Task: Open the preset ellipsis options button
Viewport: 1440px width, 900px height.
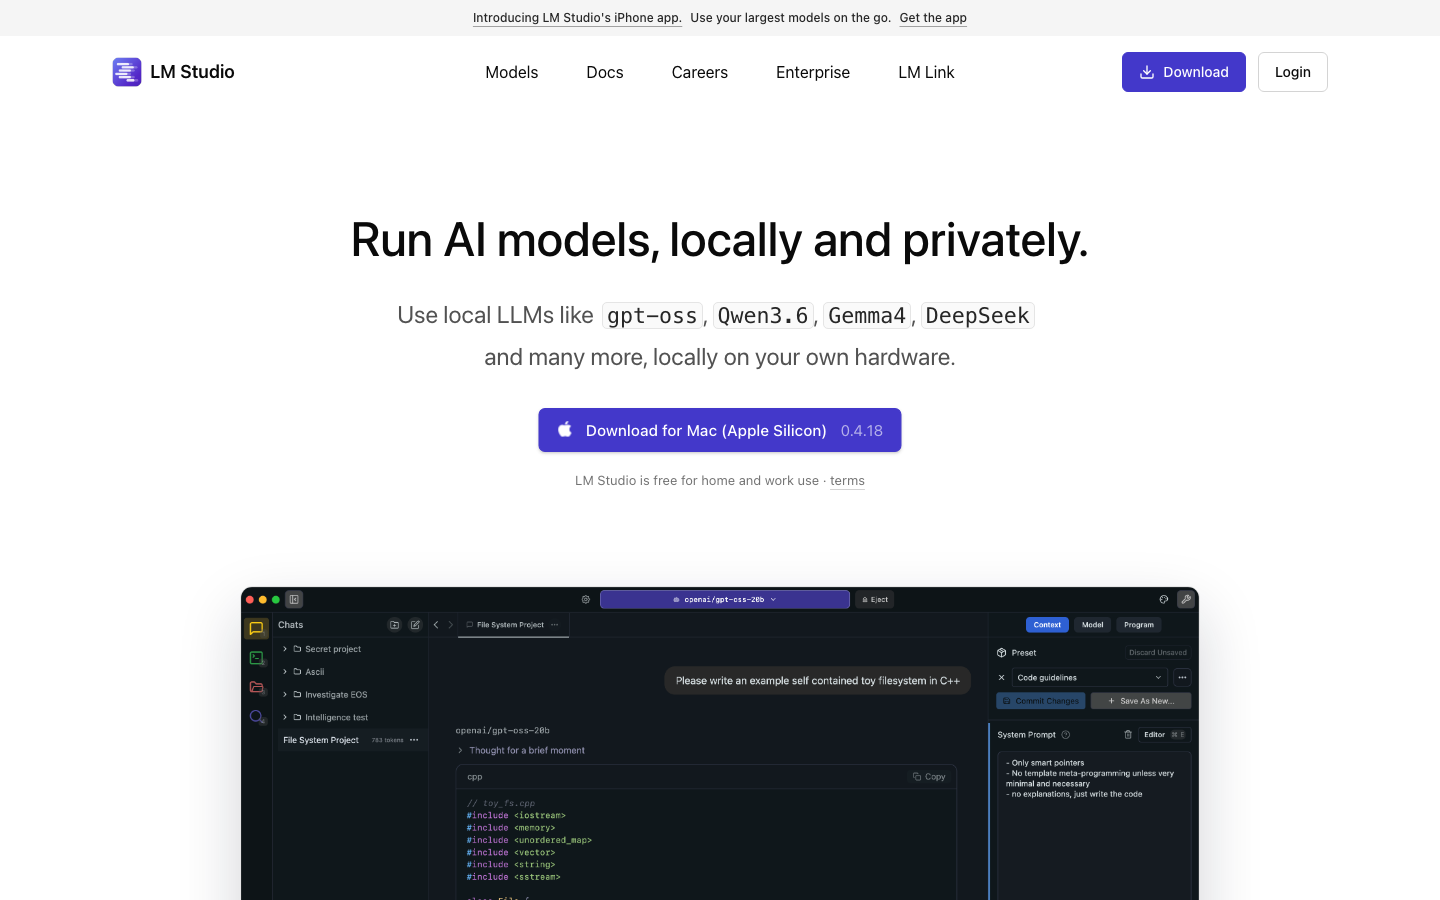Action: (1182, 678)
